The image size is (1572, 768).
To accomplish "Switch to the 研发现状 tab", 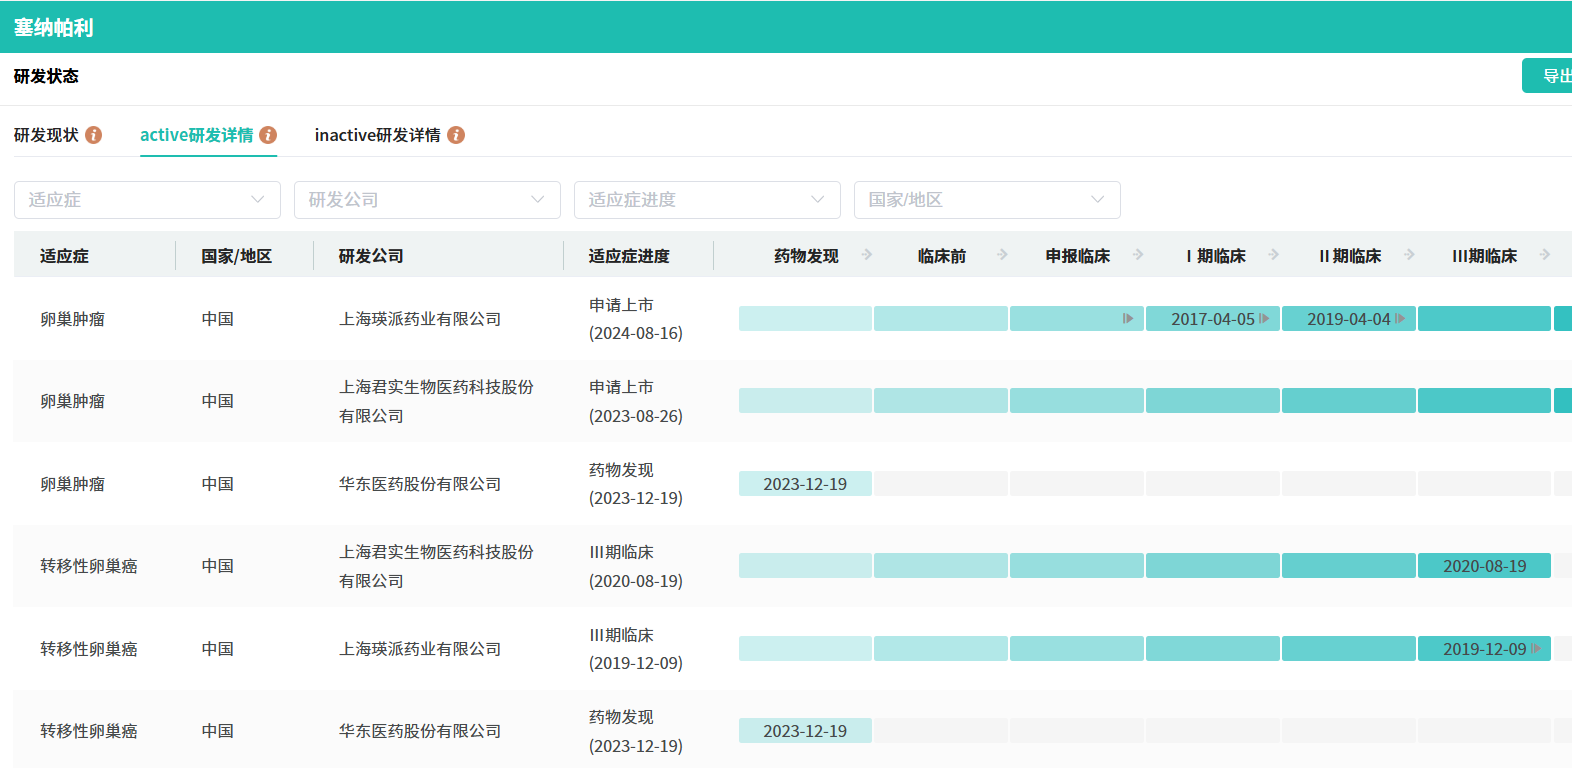I will [x=46, y=135].
